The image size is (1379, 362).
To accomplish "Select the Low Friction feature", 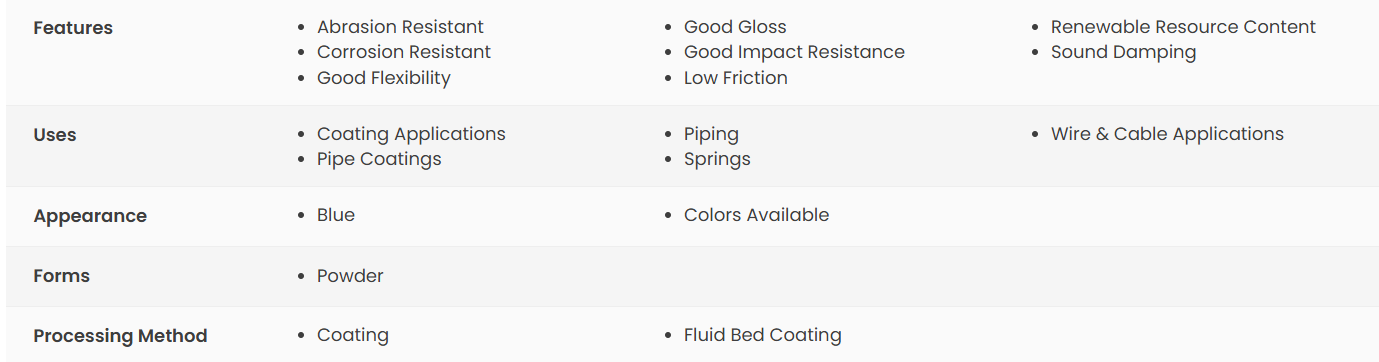I will (736, 78).
